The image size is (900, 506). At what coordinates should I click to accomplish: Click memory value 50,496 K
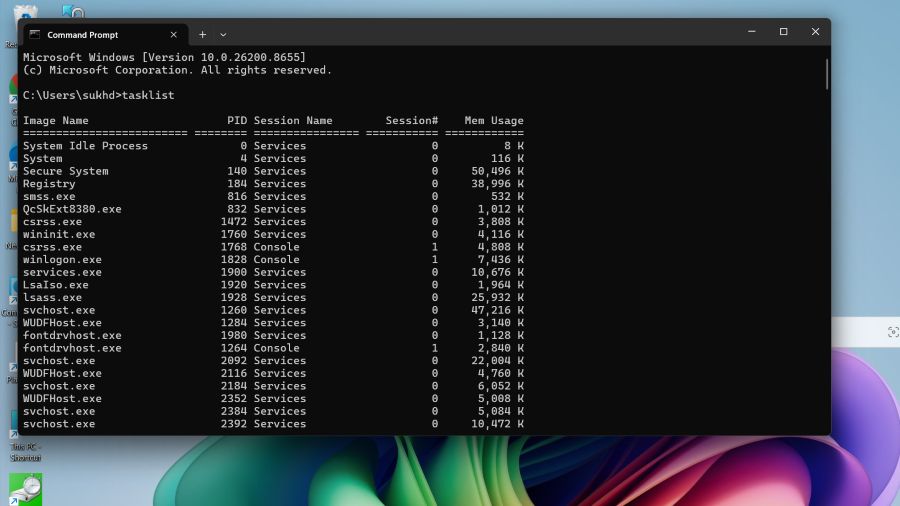click(497, 171)
